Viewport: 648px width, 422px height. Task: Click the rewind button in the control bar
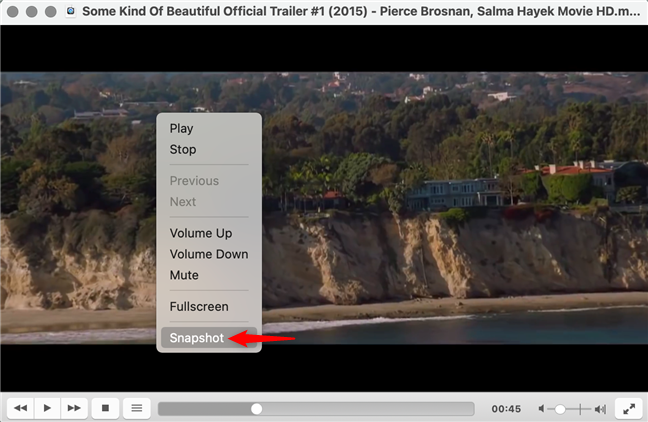point(21,408)
